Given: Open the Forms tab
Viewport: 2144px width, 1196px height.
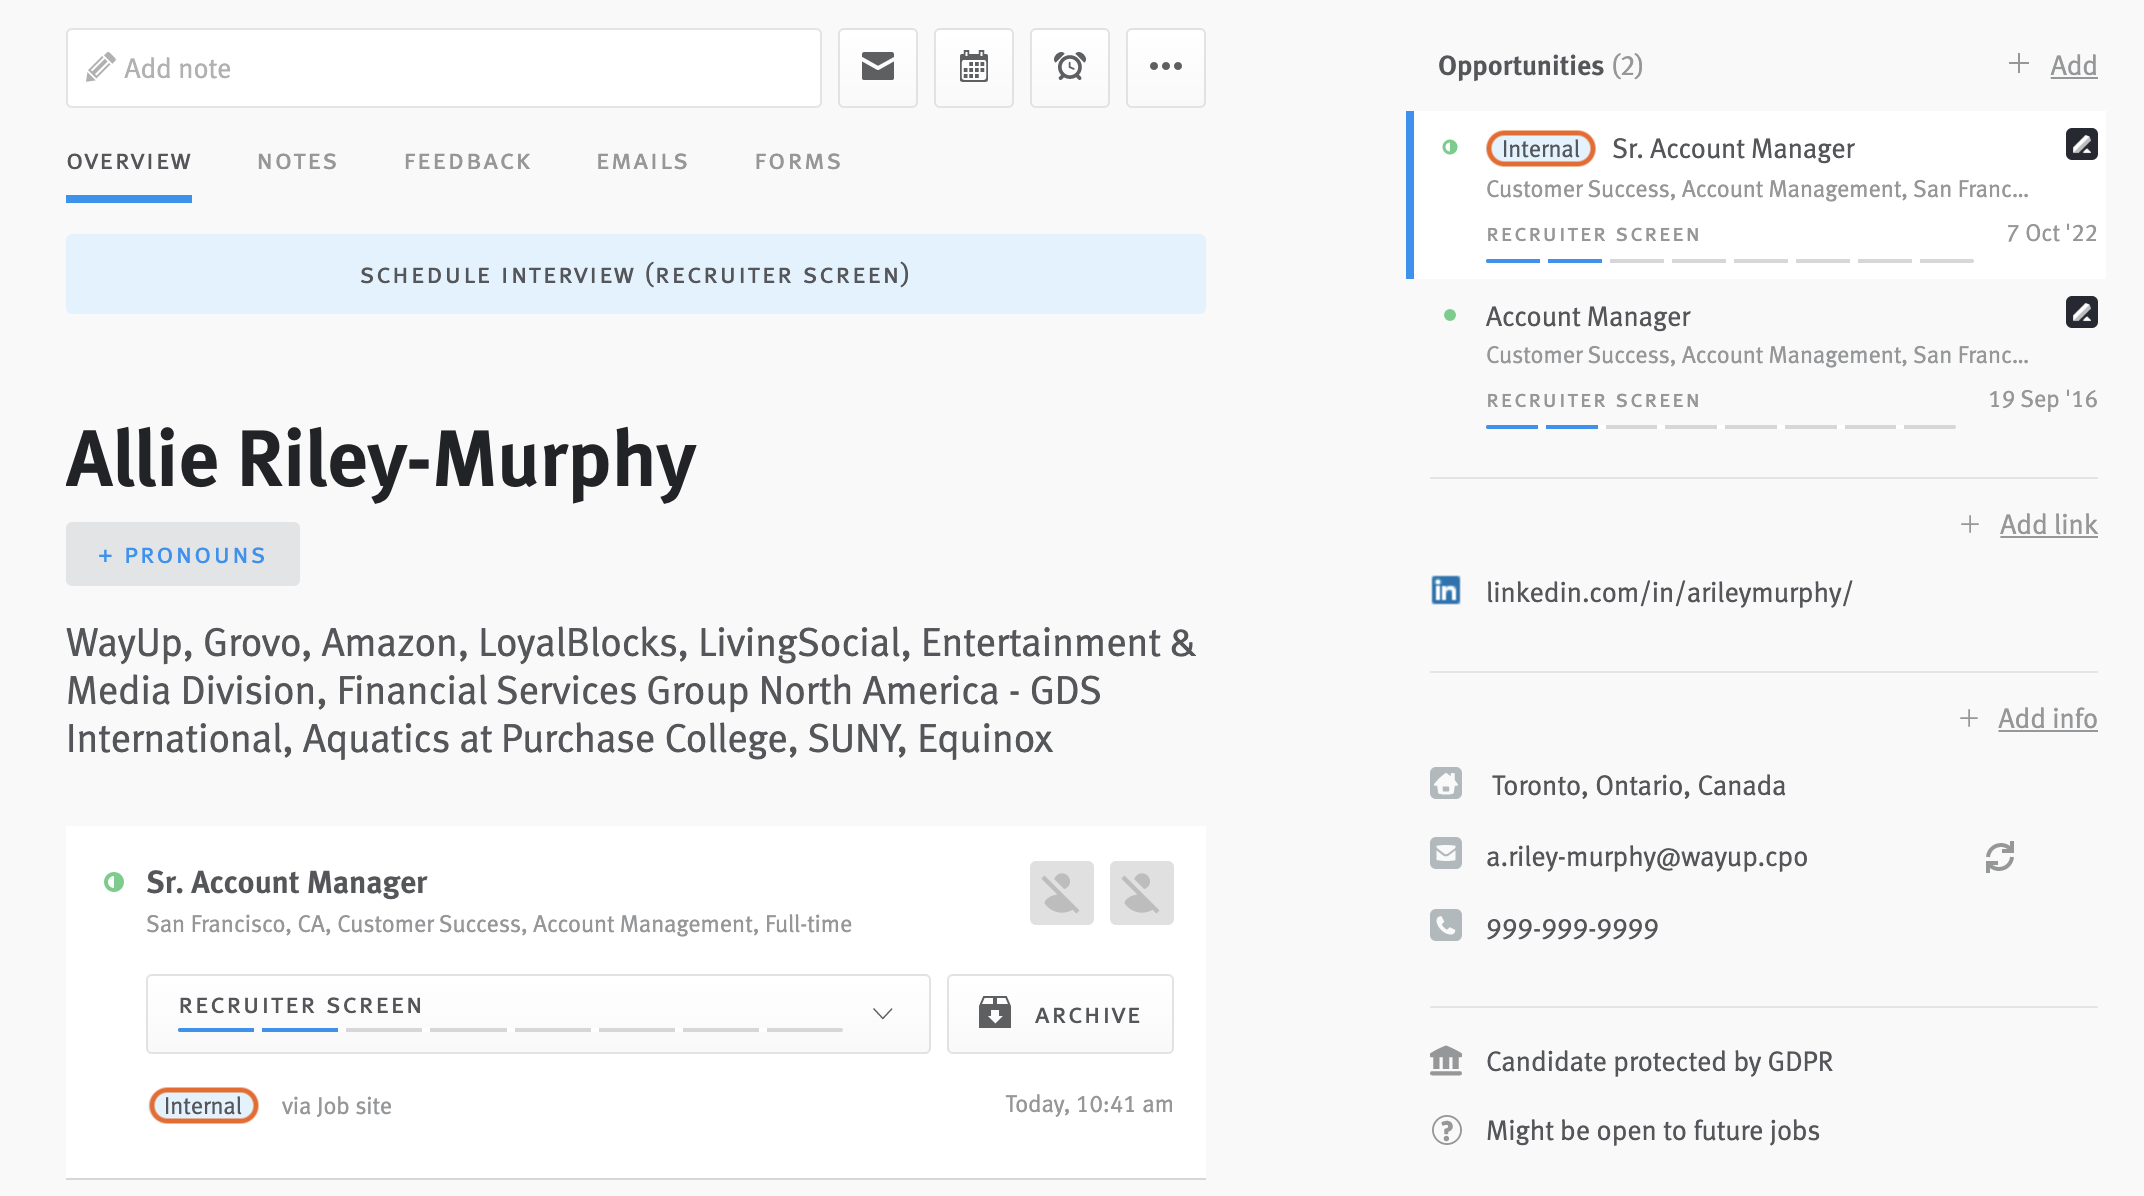Looking at the screenshot, I should click(798, 162).
